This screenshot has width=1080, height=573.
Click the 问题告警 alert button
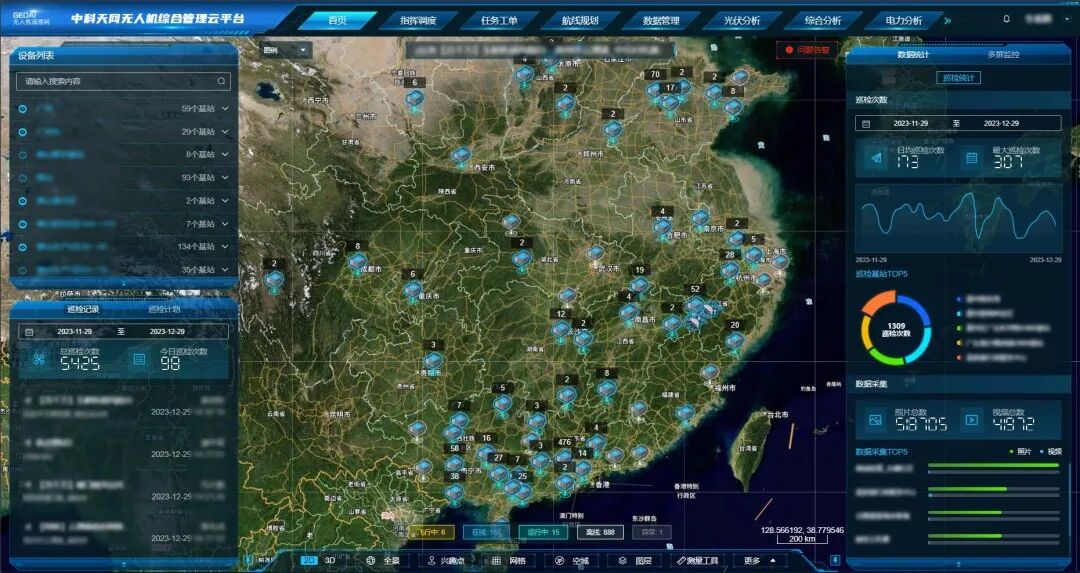click(x=807, y=50)
